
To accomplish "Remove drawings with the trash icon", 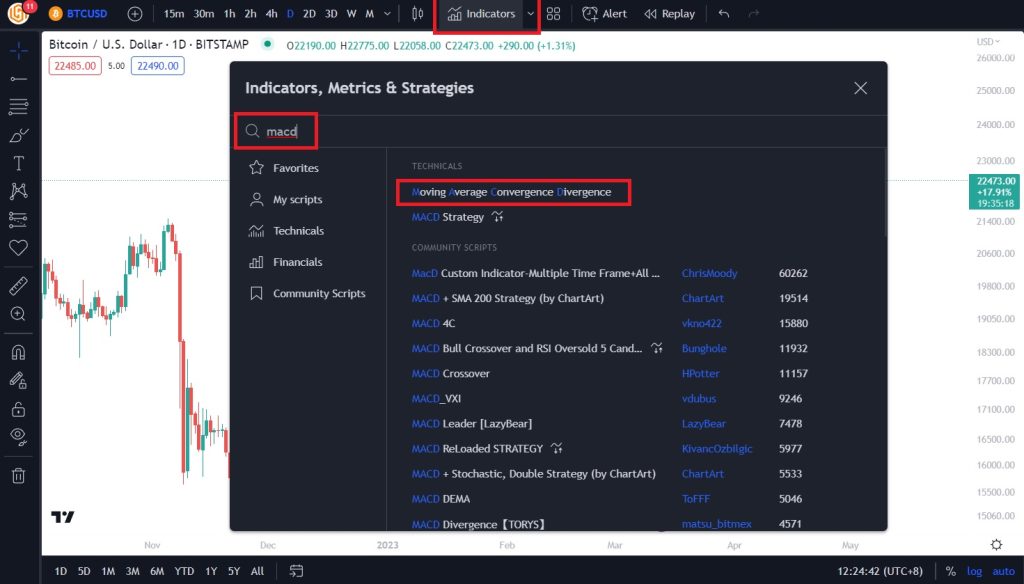I will click(x=18, y=476).
